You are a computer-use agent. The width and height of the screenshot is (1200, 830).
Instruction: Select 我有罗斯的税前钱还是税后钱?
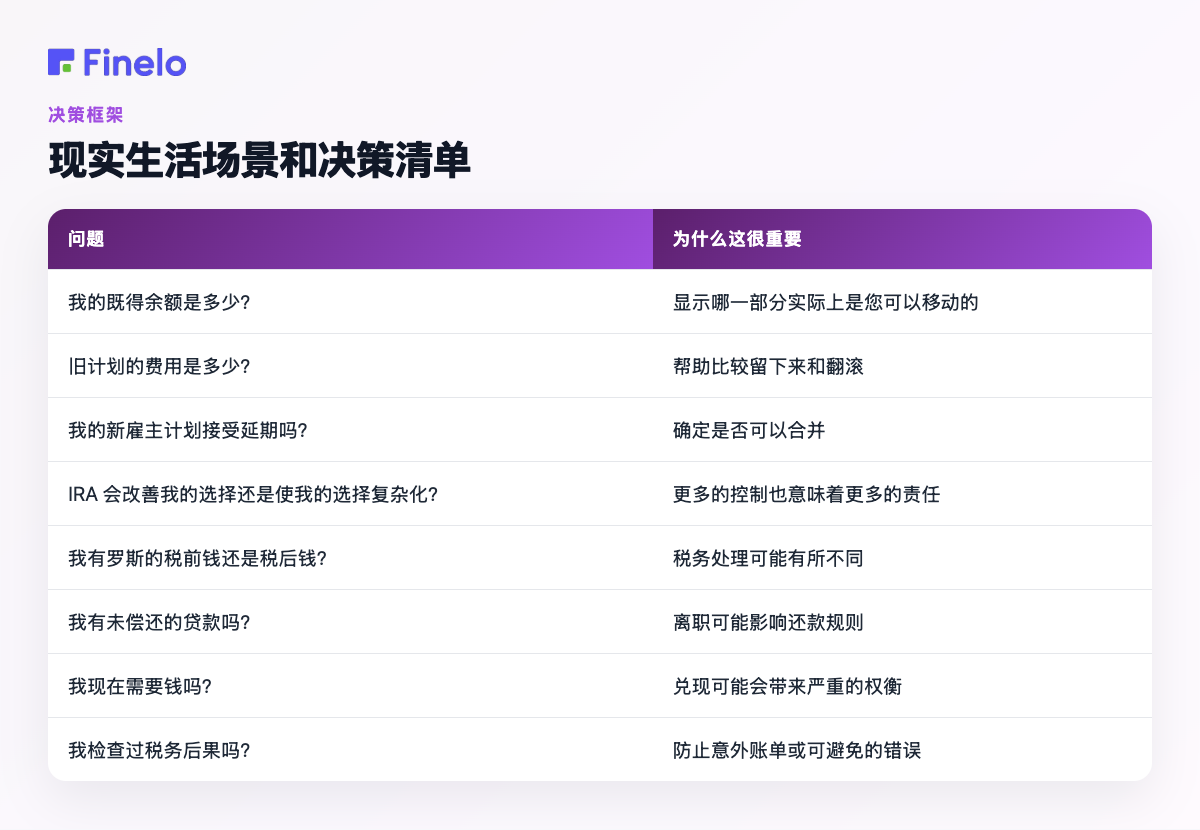(x=350, y=558)
